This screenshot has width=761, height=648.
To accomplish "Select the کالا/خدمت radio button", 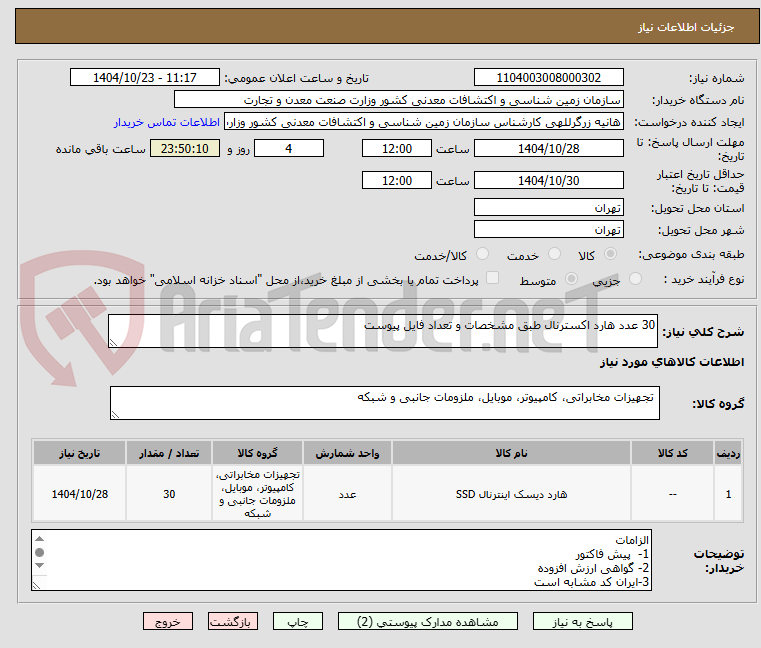I will (482, 254).
